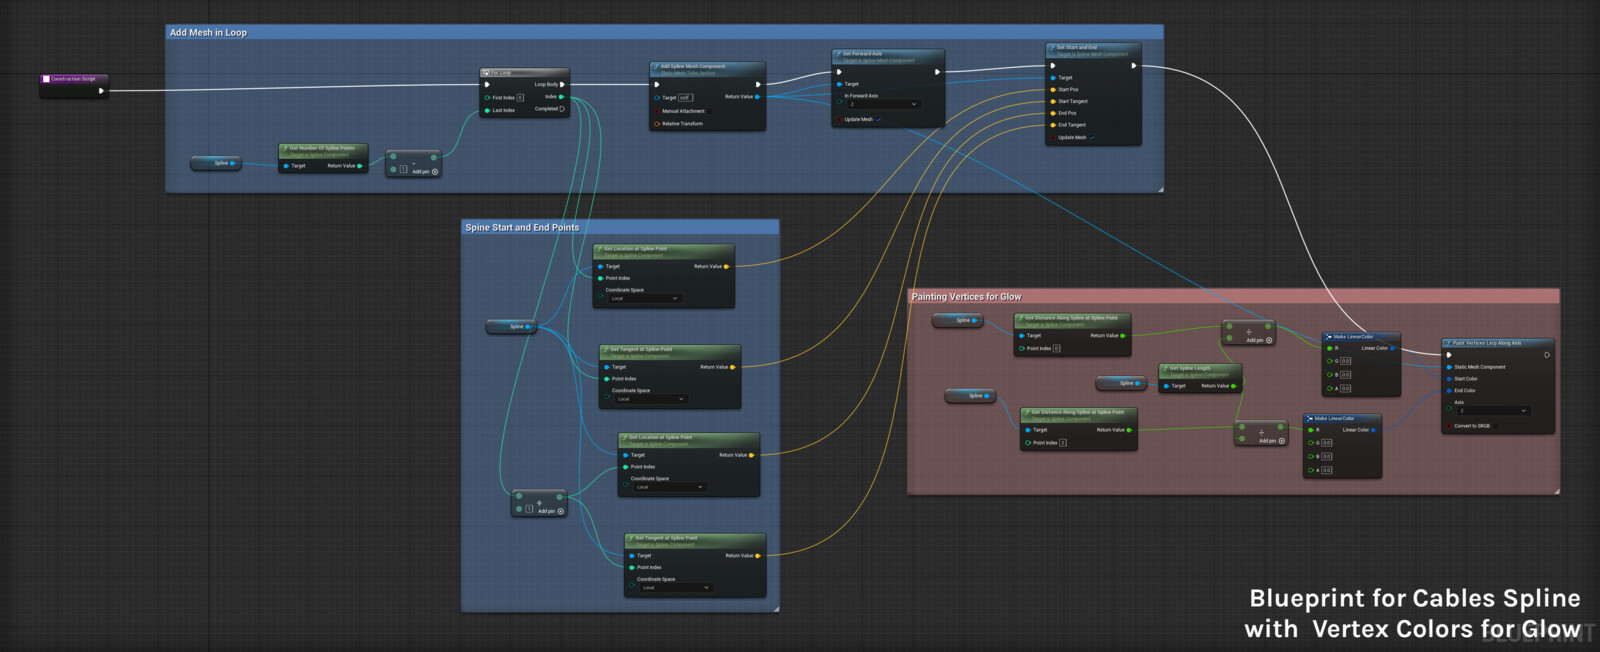
Task: Open Coordinate Space dropdown of lower Get Location node
Action: point(670,487)
